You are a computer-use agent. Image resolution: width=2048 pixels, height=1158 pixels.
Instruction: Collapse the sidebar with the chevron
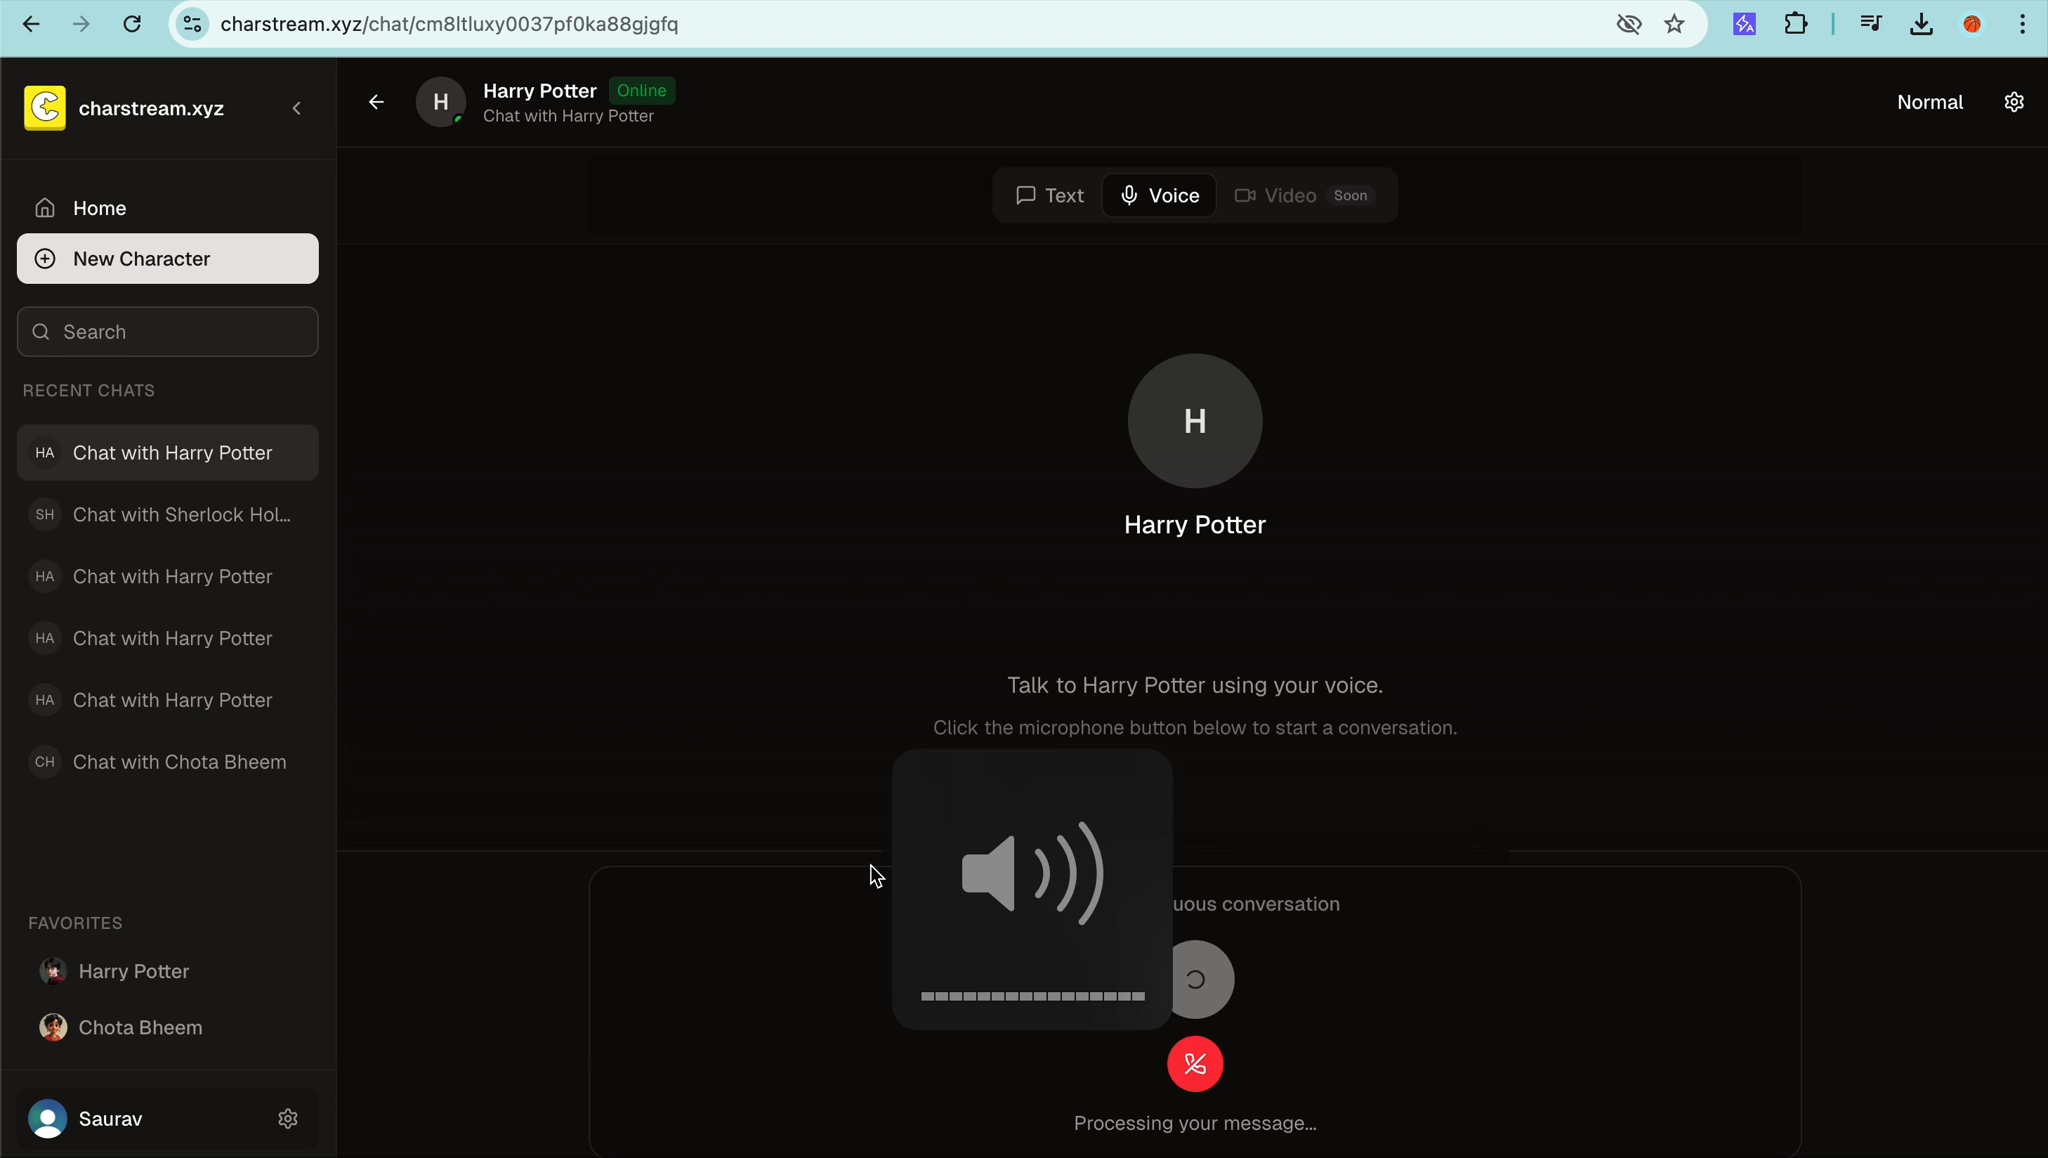pyautogui.click(x=296, y=108)
